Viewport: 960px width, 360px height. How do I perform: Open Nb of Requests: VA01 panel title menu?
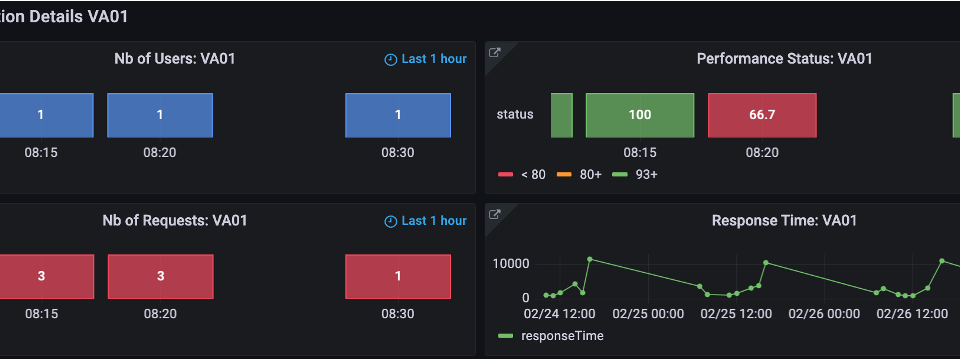coord(174,220)
